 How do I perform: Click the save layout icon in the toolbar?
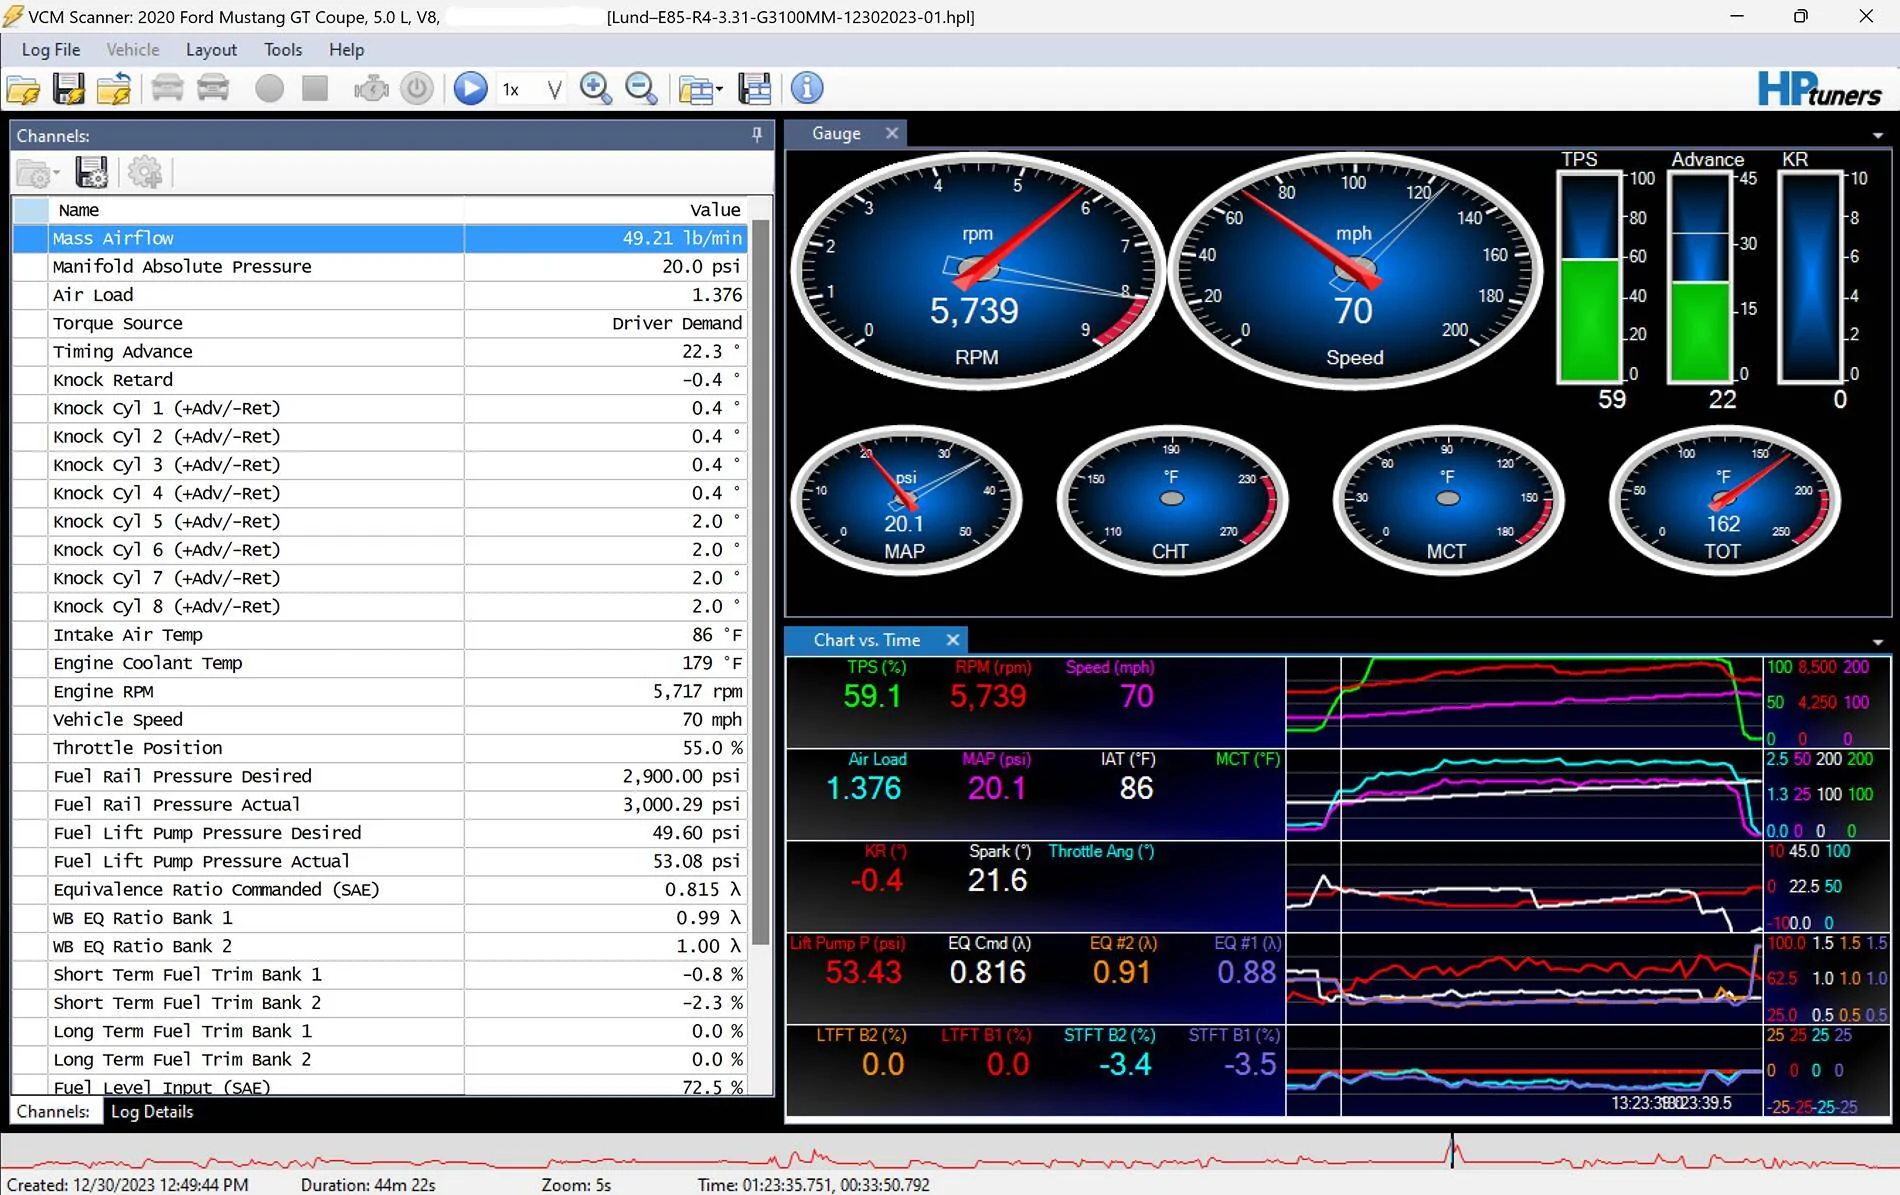point(755,89)
